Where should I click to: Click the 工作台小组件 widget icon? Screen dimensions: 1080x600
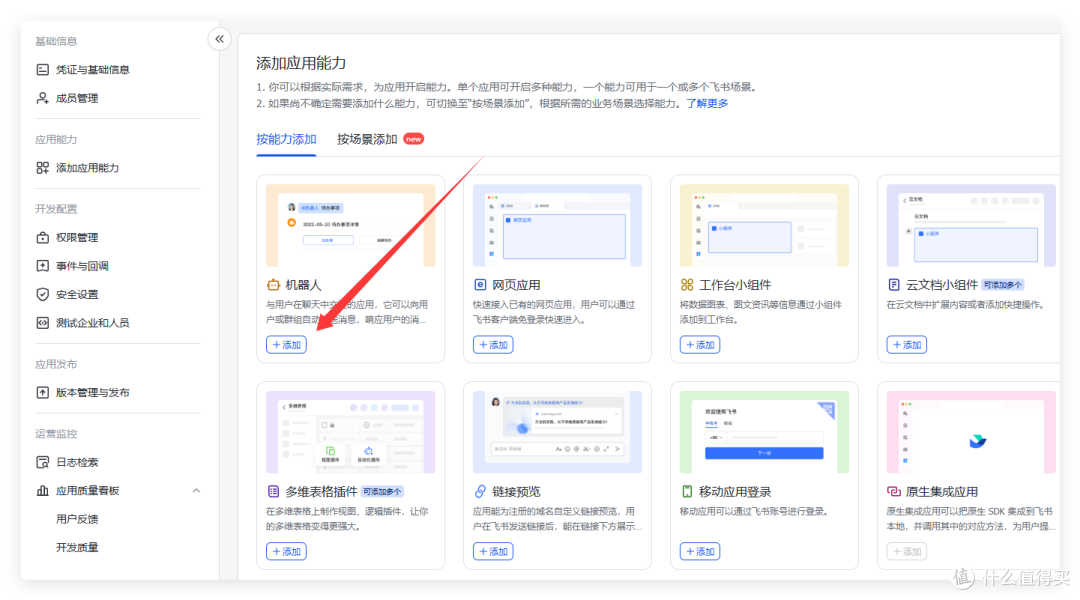point(687,285)
